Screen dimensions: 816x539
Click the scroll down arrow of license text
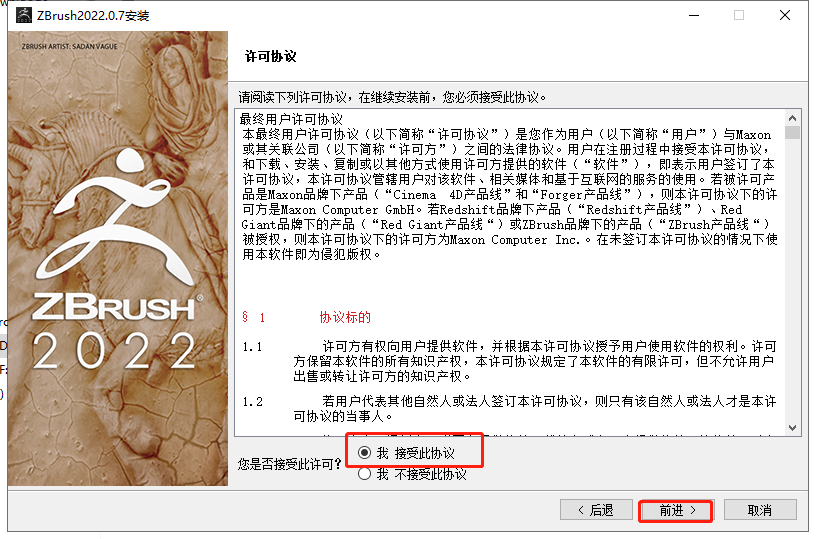pos(792,428)
